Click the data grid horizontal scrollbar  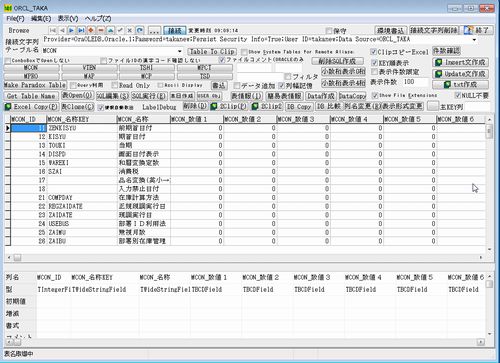click(x=245, y=257)
